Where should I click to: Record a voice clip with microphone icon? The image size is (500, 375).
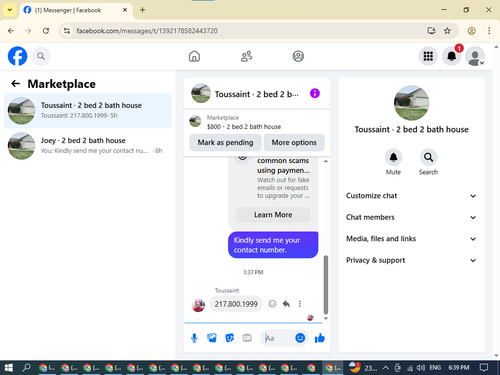point(194,338)
